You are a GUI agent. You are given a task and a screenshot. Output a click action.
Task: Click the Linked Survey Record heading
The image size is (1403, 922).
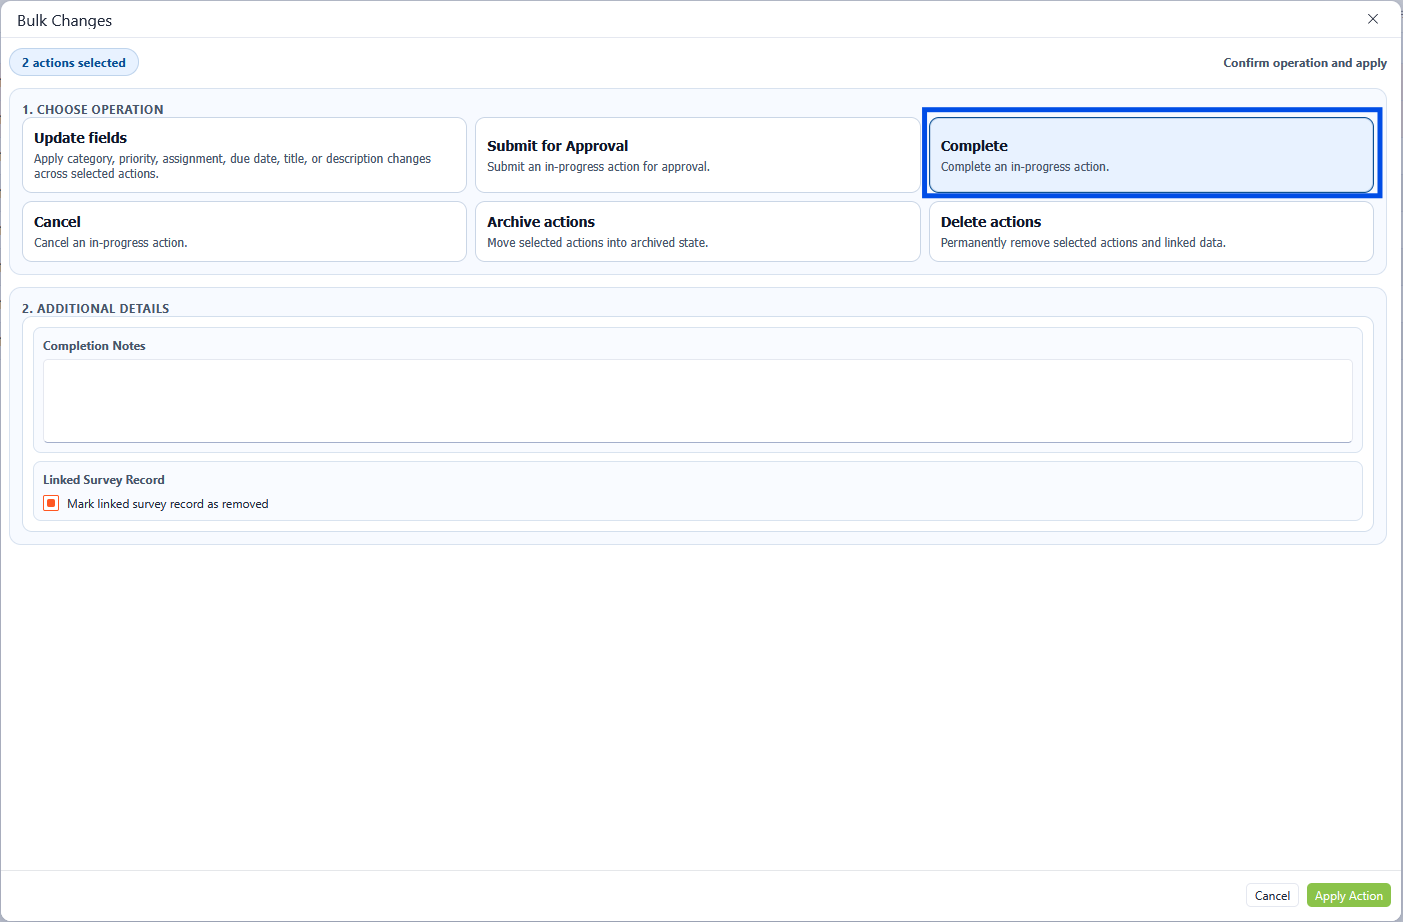point(104,480)
